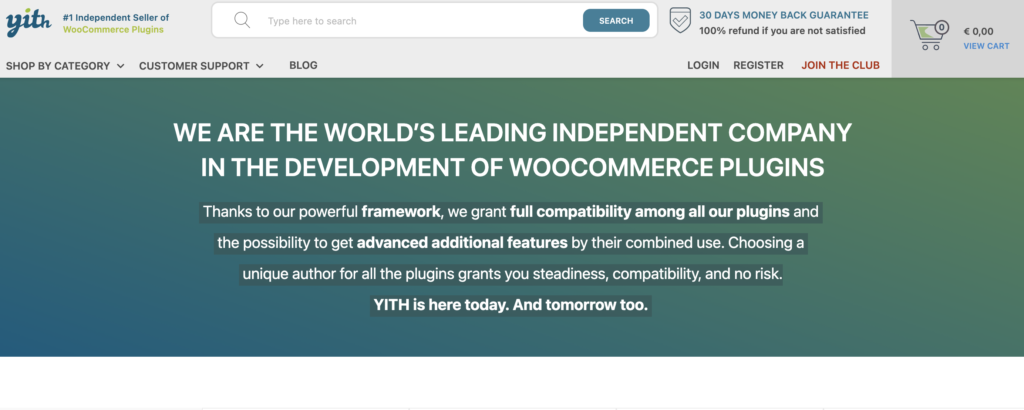Screen dimensions: 1024x410
Task: Click the REGISTER link
Action: pos(758,65)
